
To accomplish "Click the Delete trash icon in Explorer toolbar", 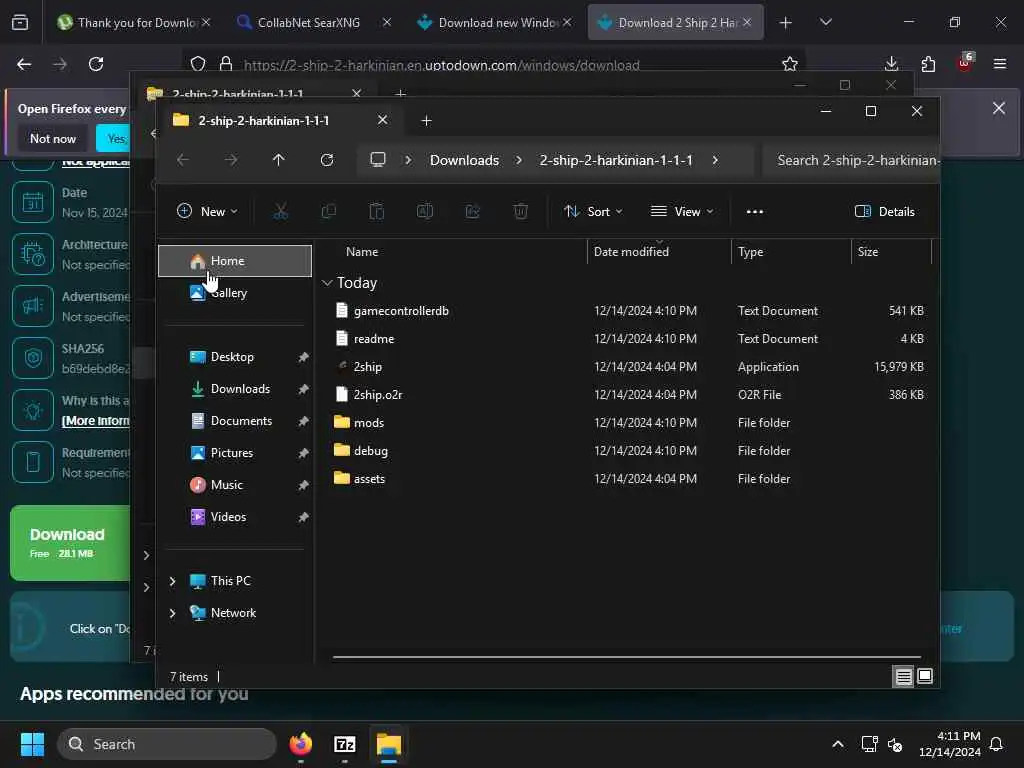I will pos(520,211).
